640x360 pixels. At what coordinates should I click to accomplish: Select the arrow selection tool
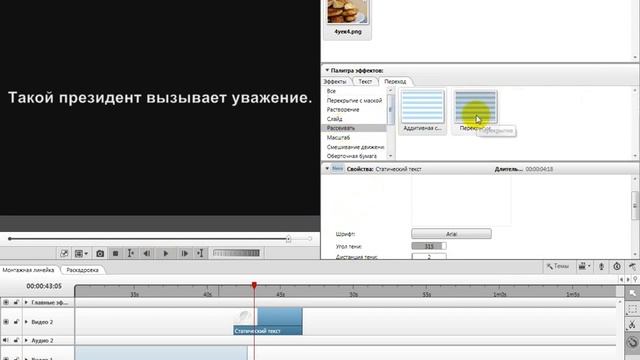click(x=633, y=293)
